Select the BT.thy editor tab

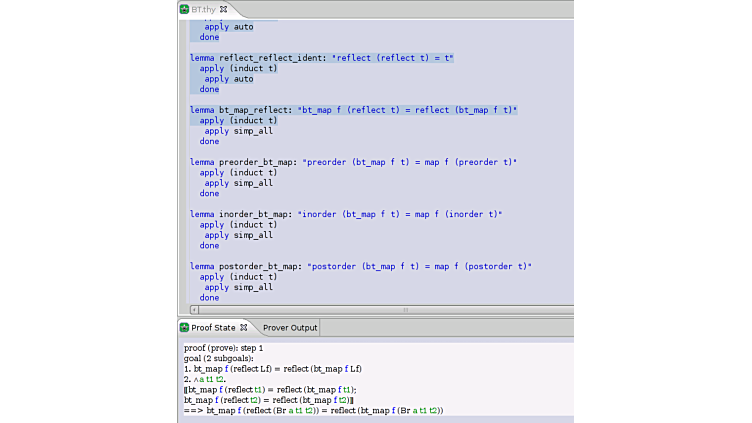(204, 9)
